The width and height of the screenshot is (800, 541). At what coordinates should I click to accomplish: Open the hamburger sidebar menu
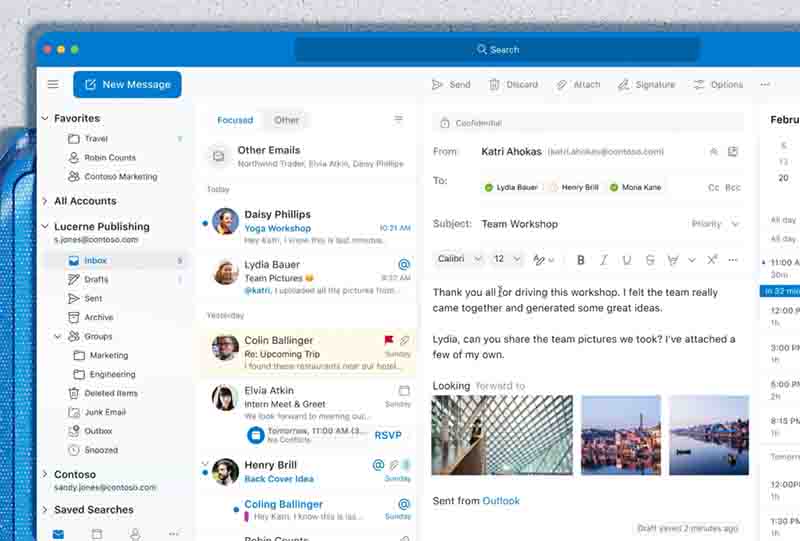(x=53, y=84)
